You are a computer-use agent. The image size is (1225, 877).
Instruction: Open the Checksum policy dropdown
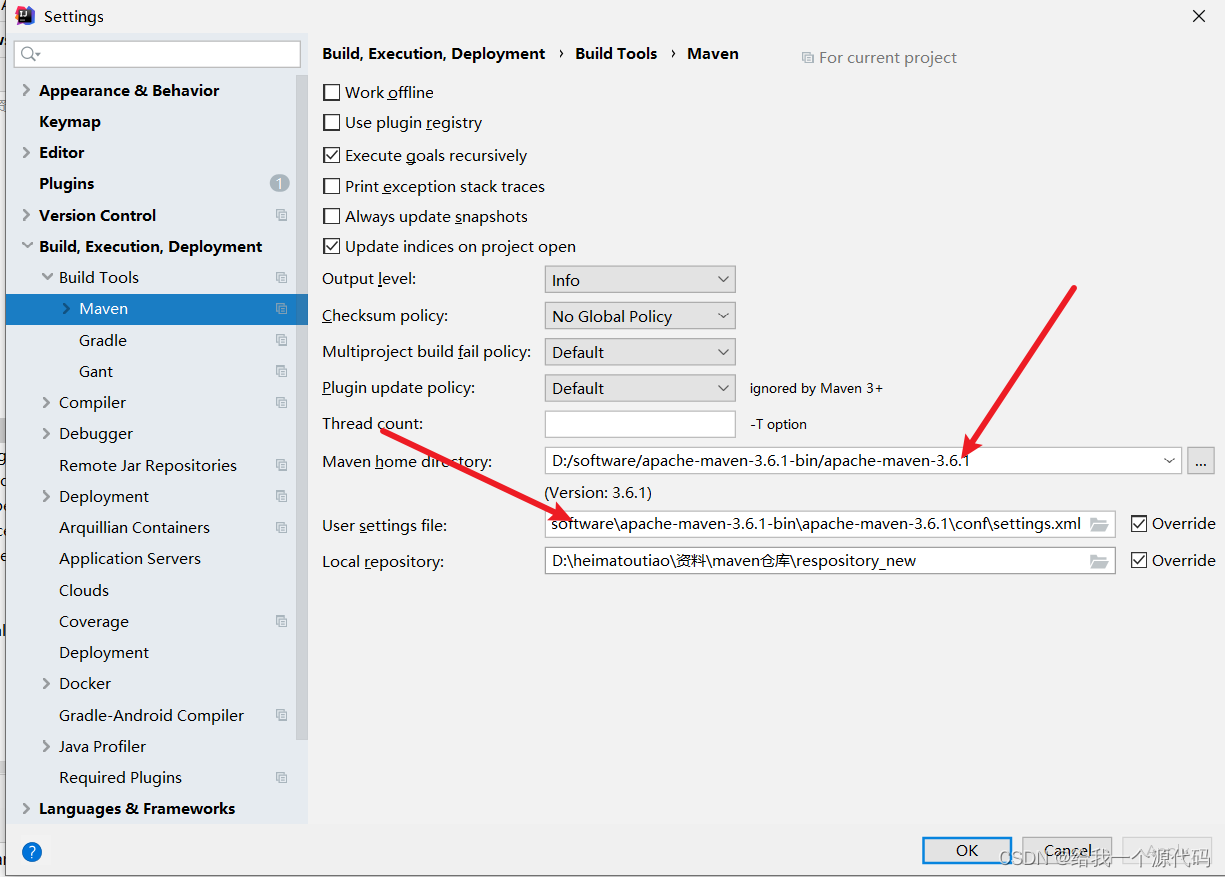pyautogui.click(x=640, y=316)
